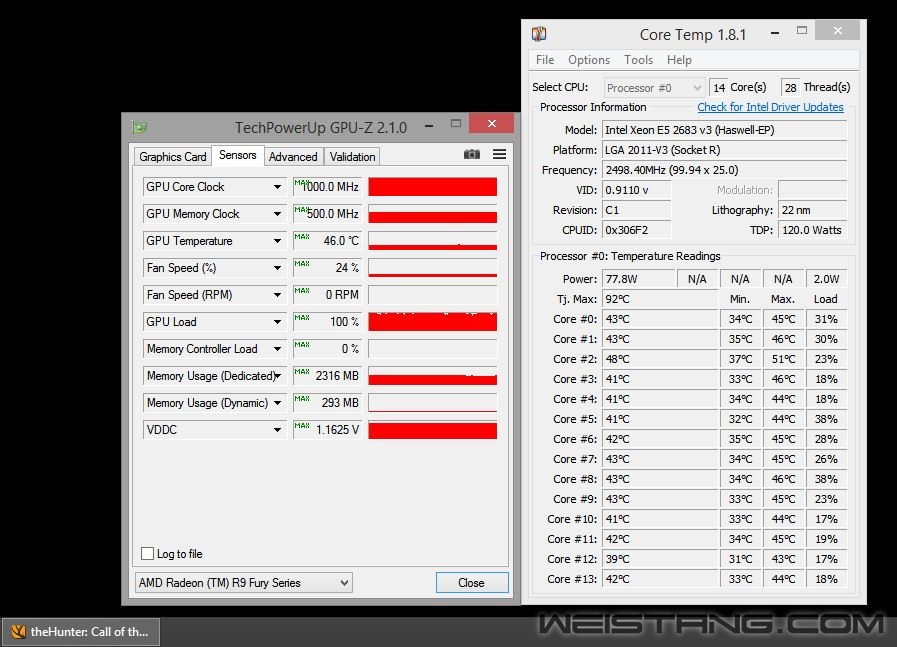
Task: Expand the GPU Temperature sensor dropdown
Action: point(277,240)
